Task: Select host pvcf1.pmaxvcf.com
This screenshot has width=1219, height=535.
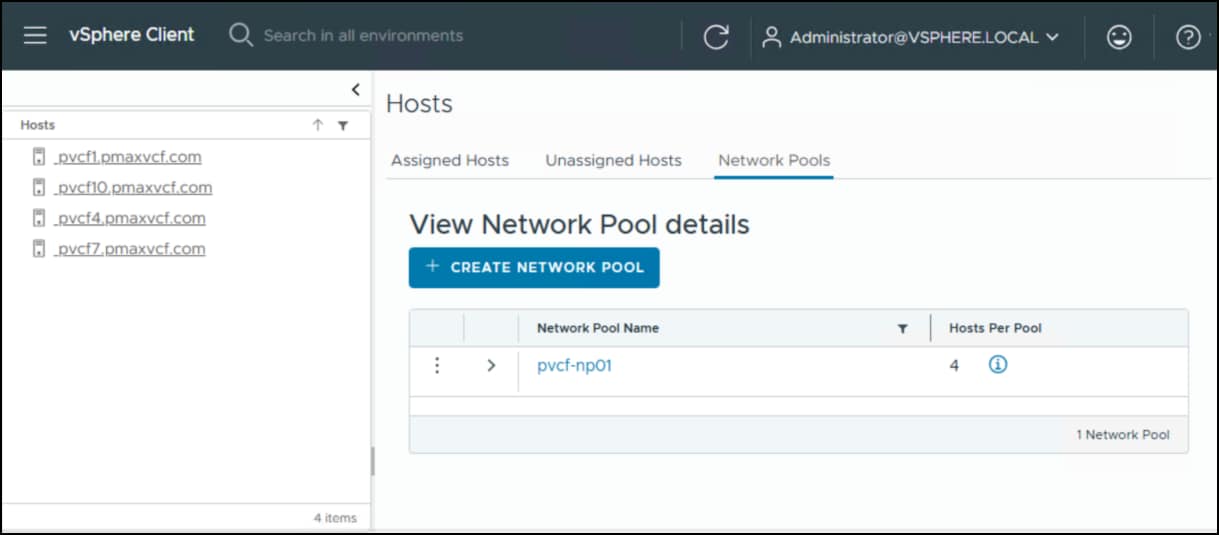Action: pos(128,157)
